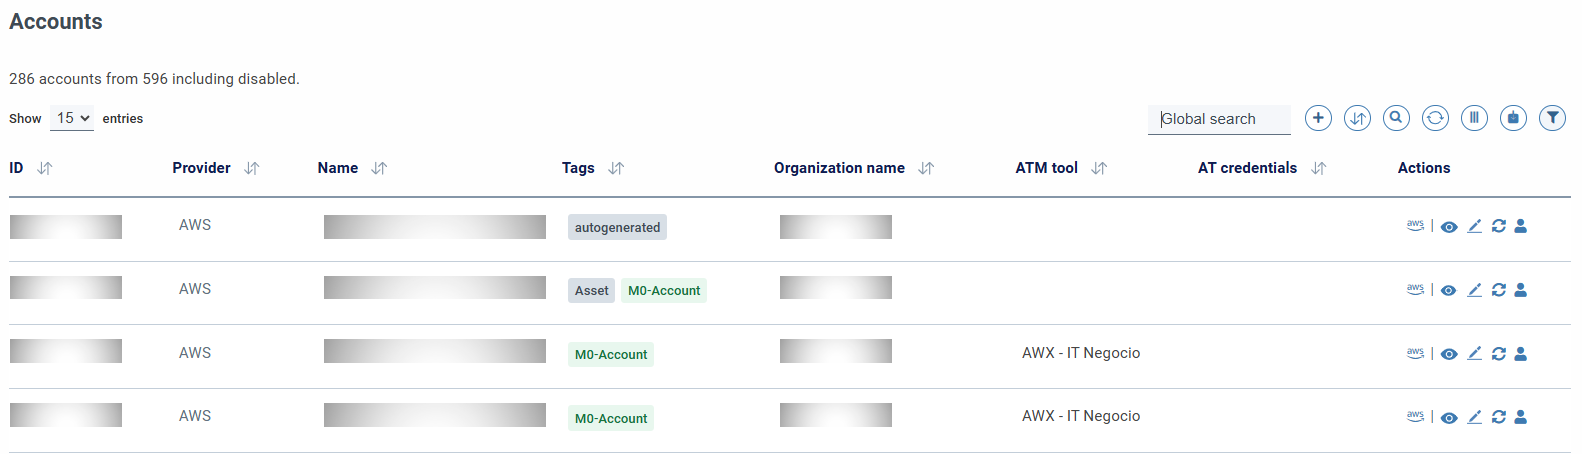Viewport: 1582px width, 454px height.
Task: Click the magnifier search toolbar icon
Action: (1396, 118)
